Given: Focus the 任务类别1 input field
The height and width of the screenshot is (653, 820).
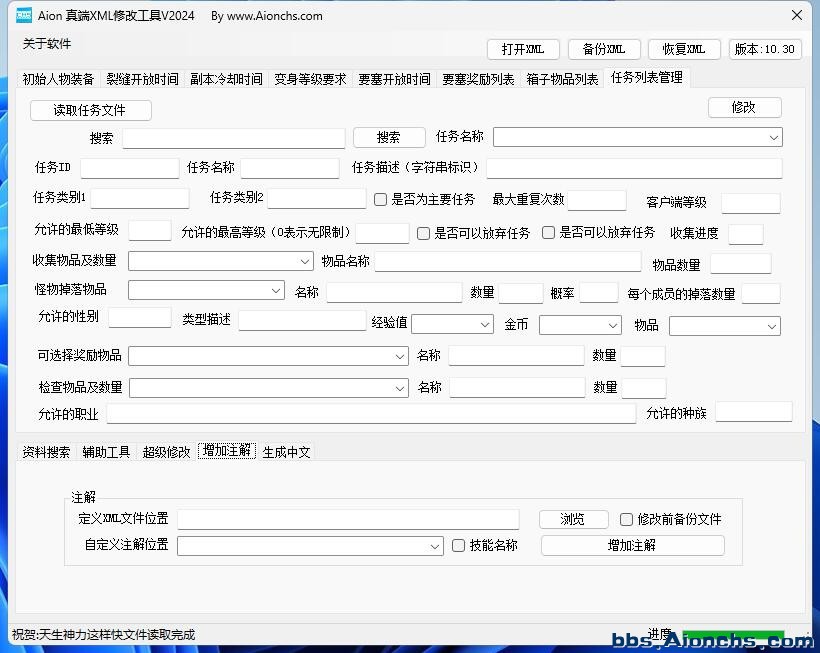Looking at the screenshot, I should point(140,199).
